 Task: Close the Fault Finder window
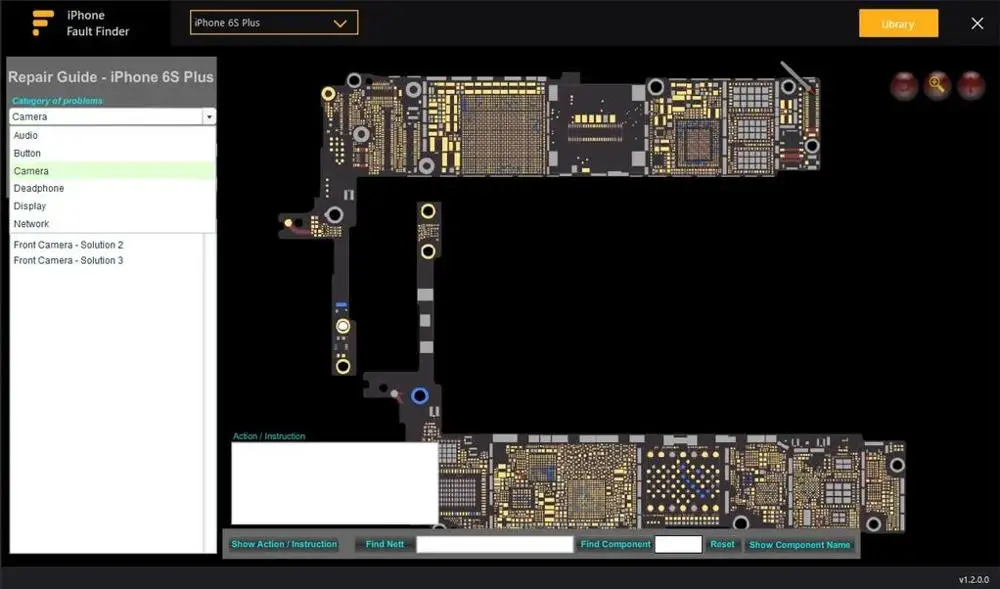(x=977, y=23)
